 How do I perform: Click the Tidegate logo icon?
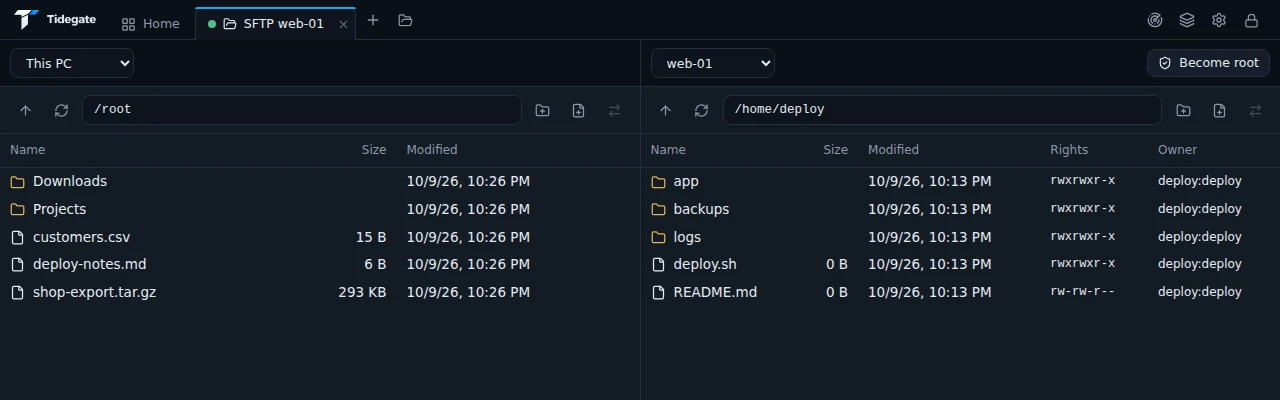pyautogui.click(x=26, y=20)
